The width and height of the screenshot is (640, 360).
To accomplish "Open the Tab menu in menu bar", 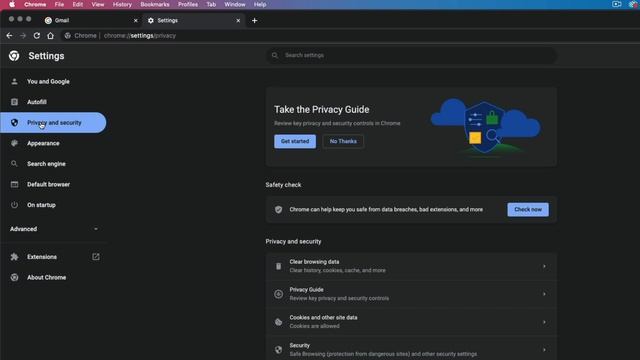I will click(211, 4).
